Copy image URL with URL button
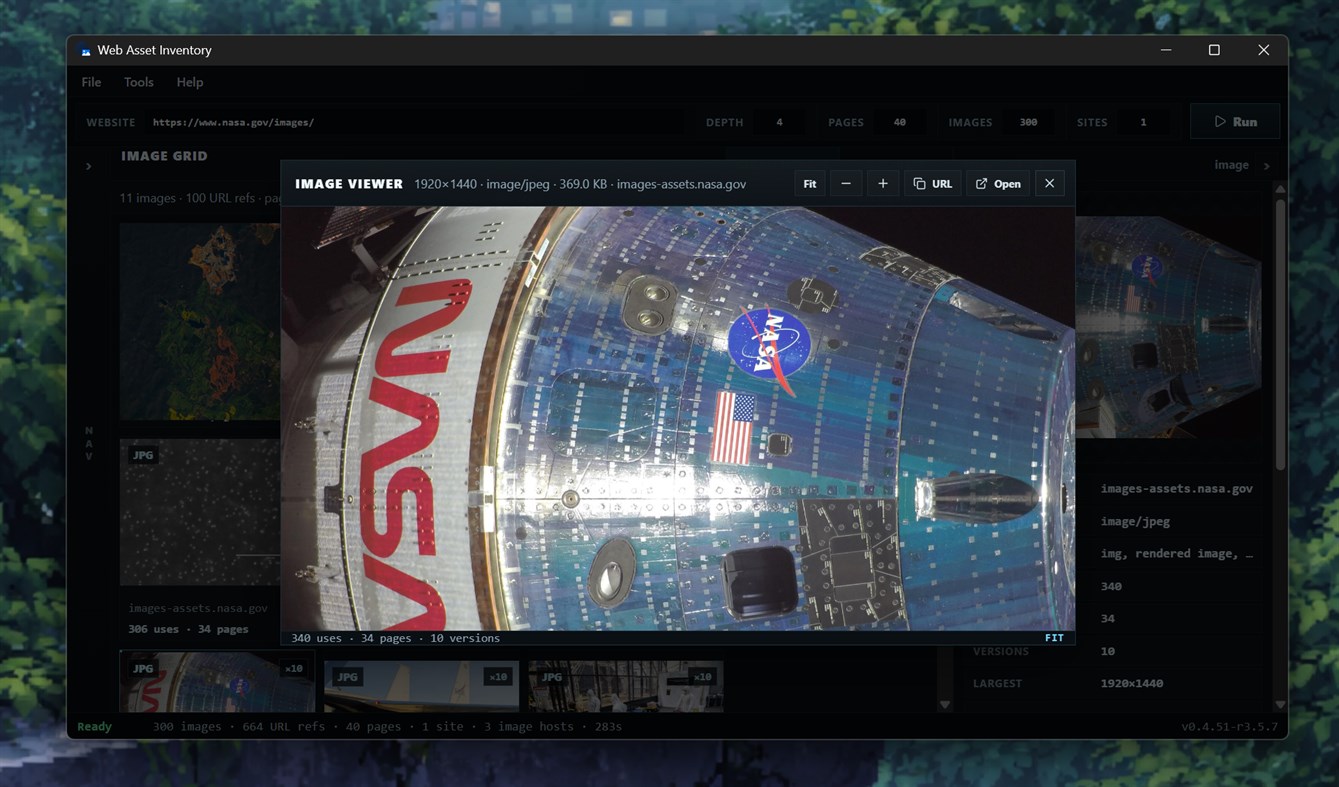 coord(933,184)
